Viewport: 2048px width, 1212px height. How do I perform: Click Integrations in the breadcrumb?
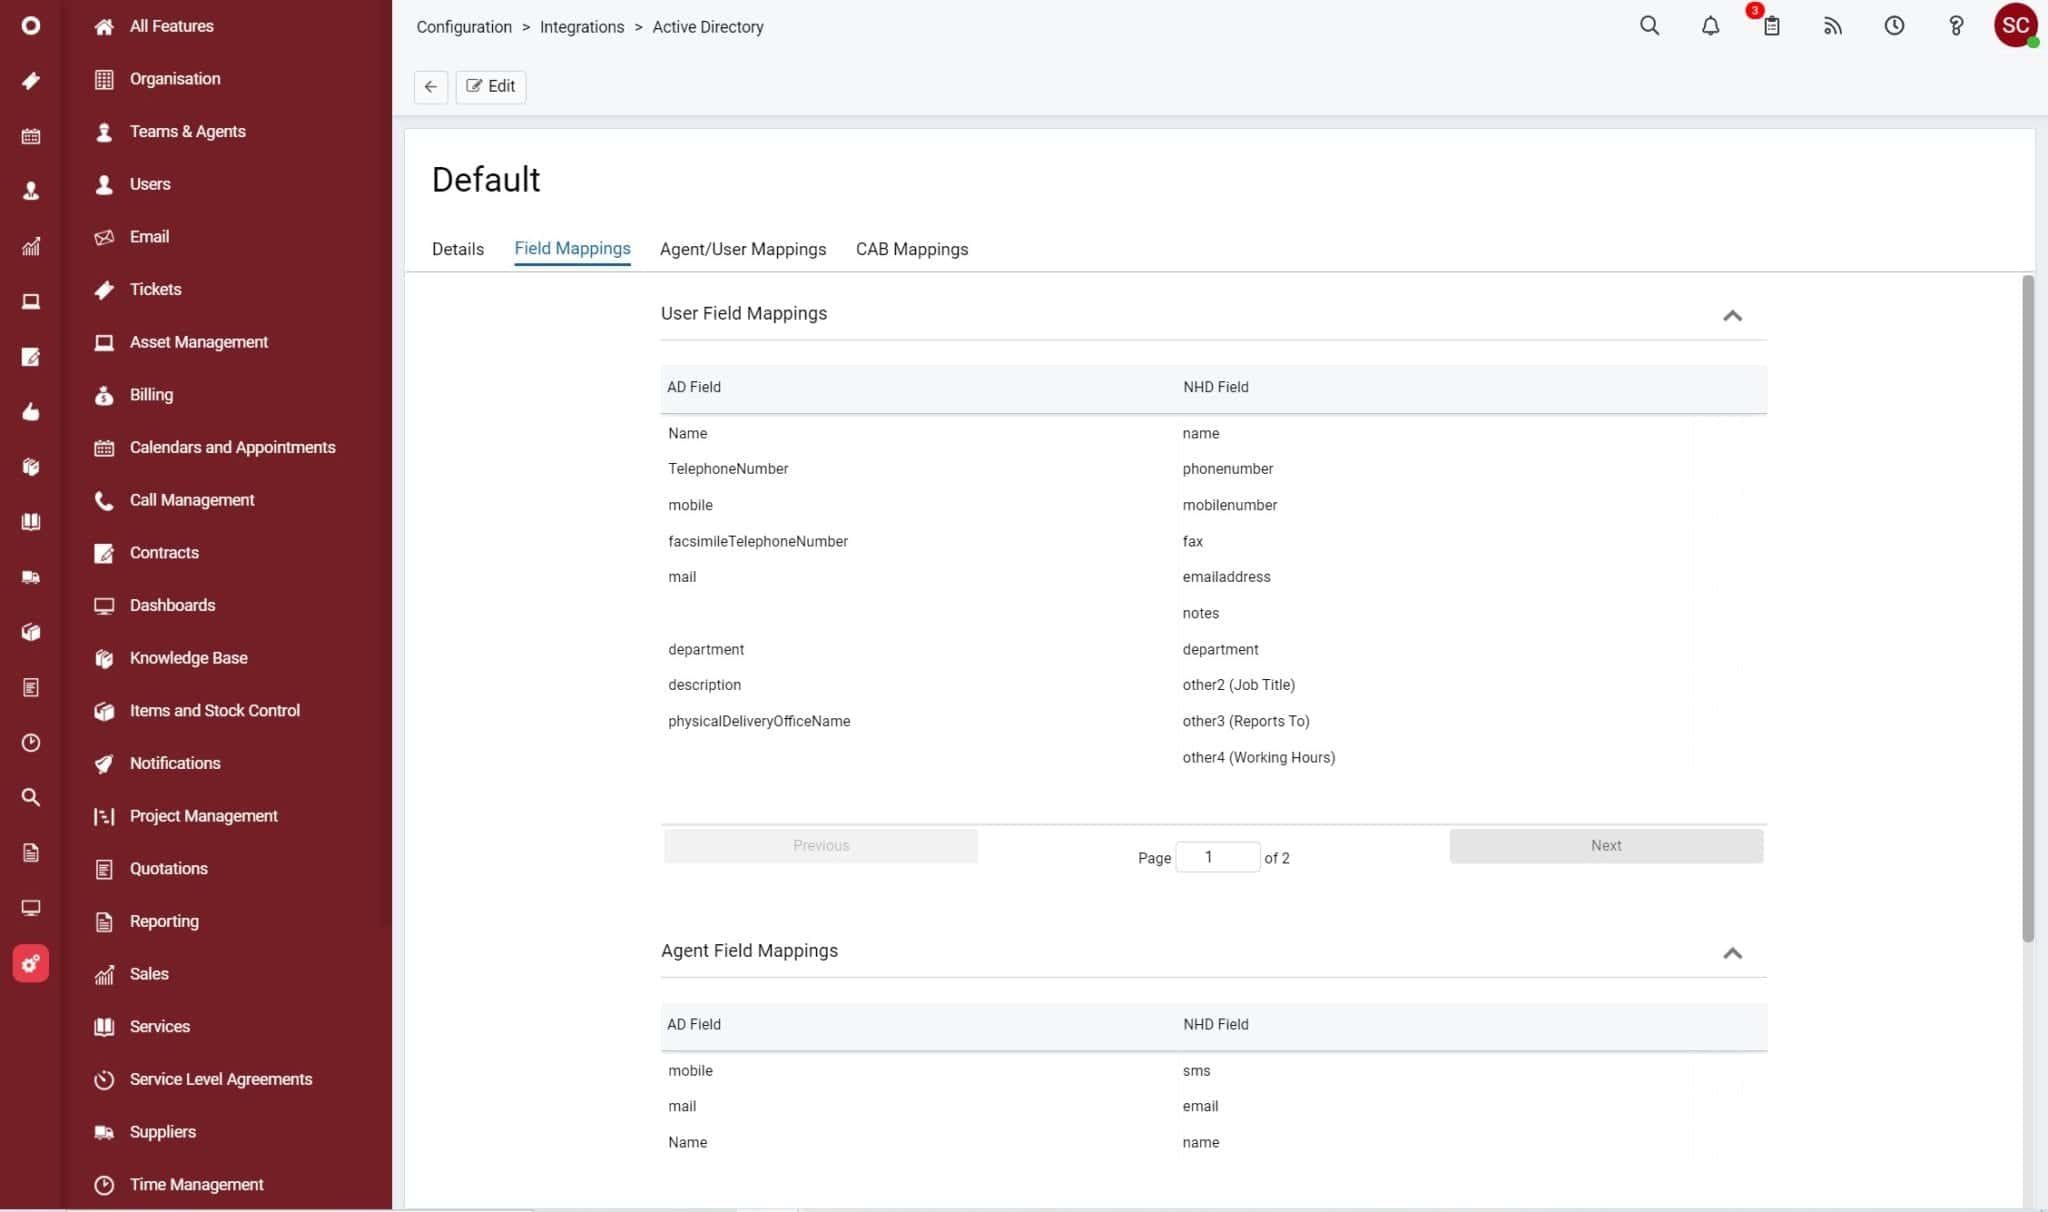click(x=582, y=27)
